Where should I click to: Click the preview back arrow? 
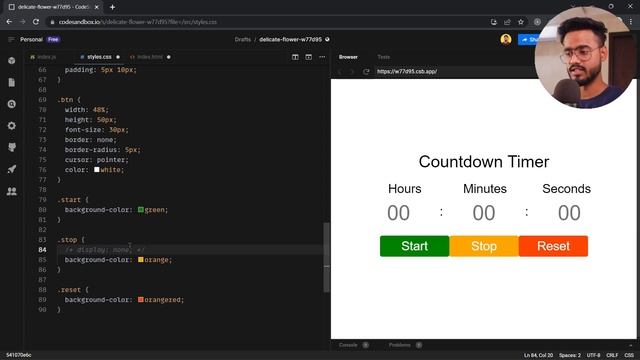tap(340, 71)
